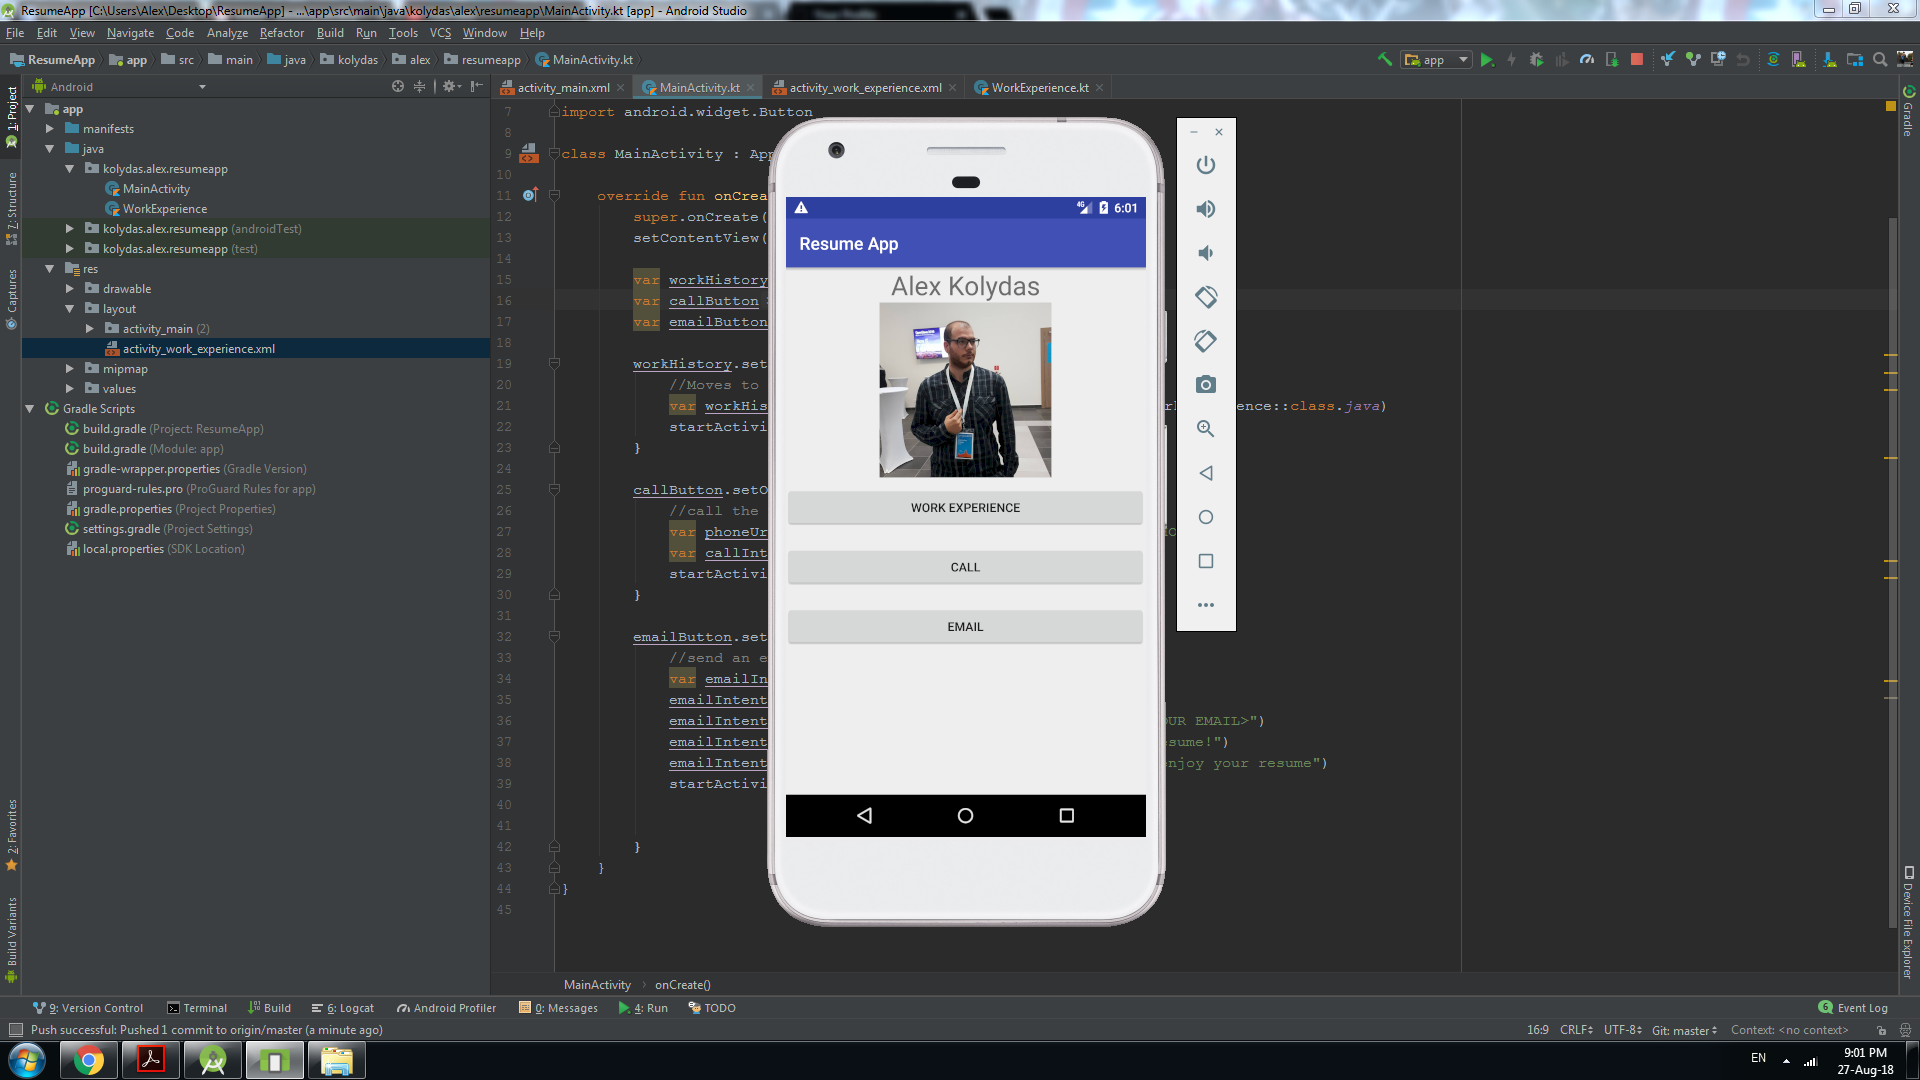The image size is (1920, 1080).
Task: Open the AVD Manager icon
Action: (1797, 59)
